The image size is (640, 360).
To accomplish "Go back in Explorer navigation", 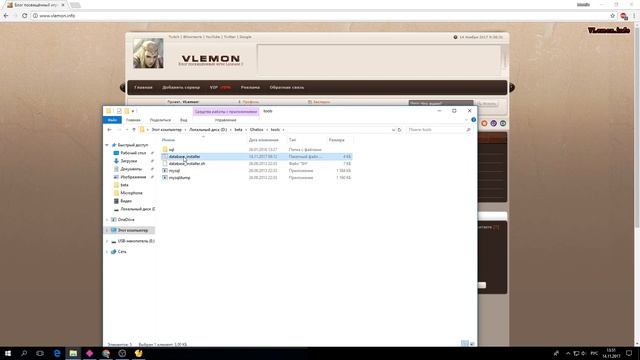I will tap(109, 130).
